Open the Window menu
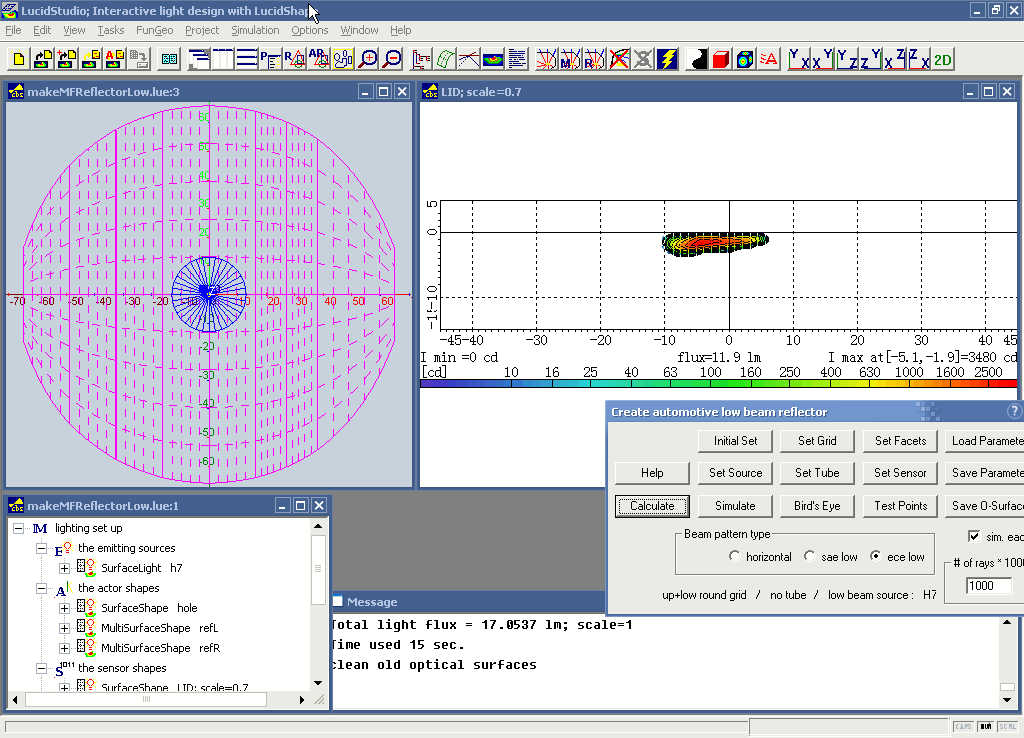Image resolution: width=1024 pixels, height=738 pixels. pos(359,30)
